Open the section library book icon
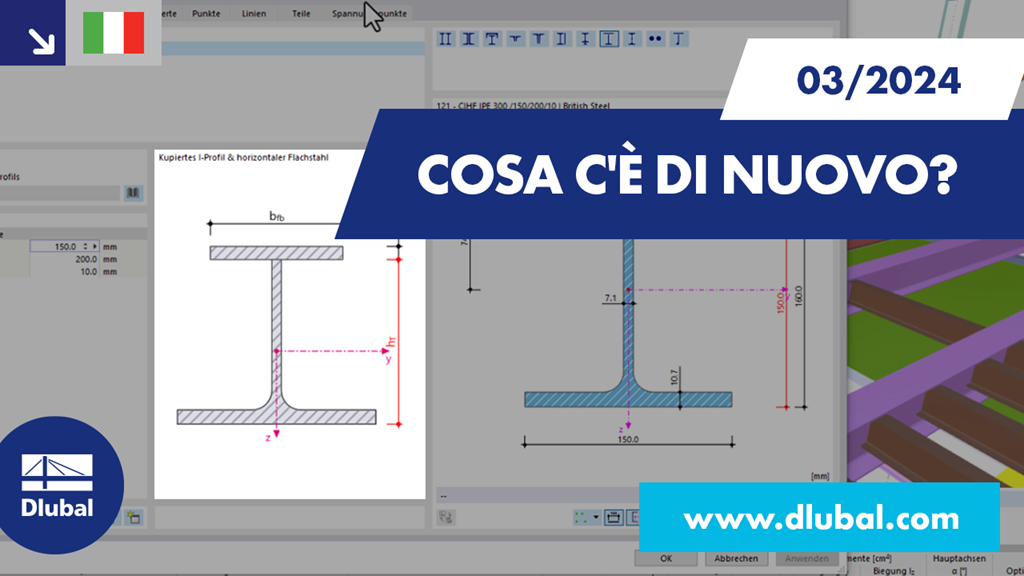Image resolution: width=1024 pixels, height=576 pixels. click(x=133, y=193)
